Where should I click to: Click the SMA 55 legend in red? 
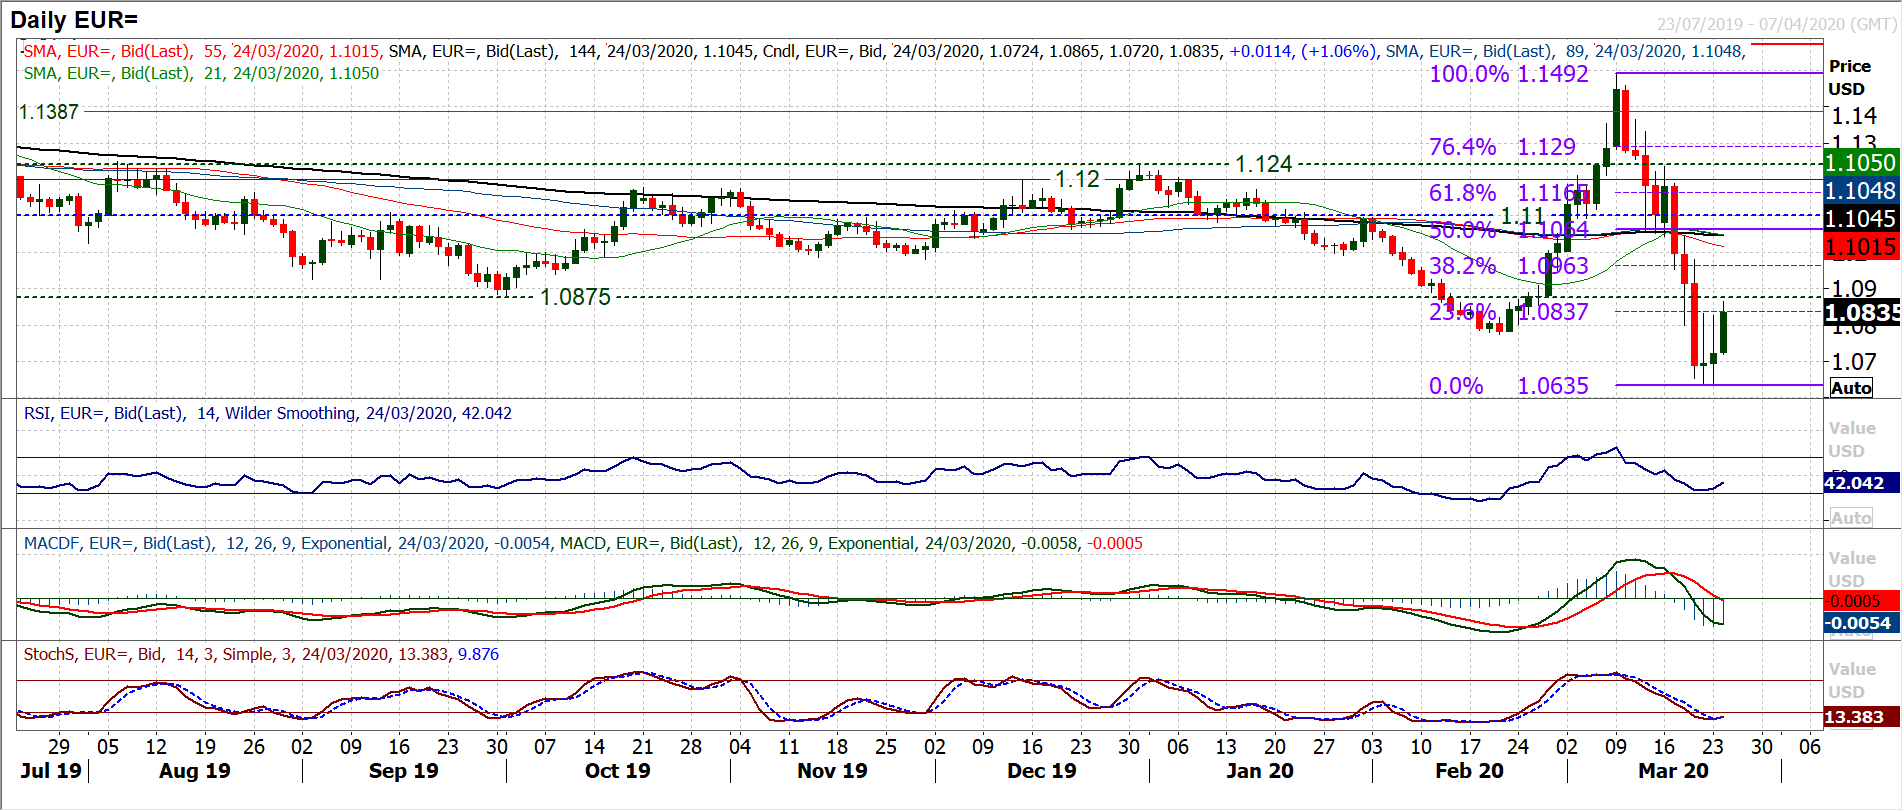[x=201, y=51]
